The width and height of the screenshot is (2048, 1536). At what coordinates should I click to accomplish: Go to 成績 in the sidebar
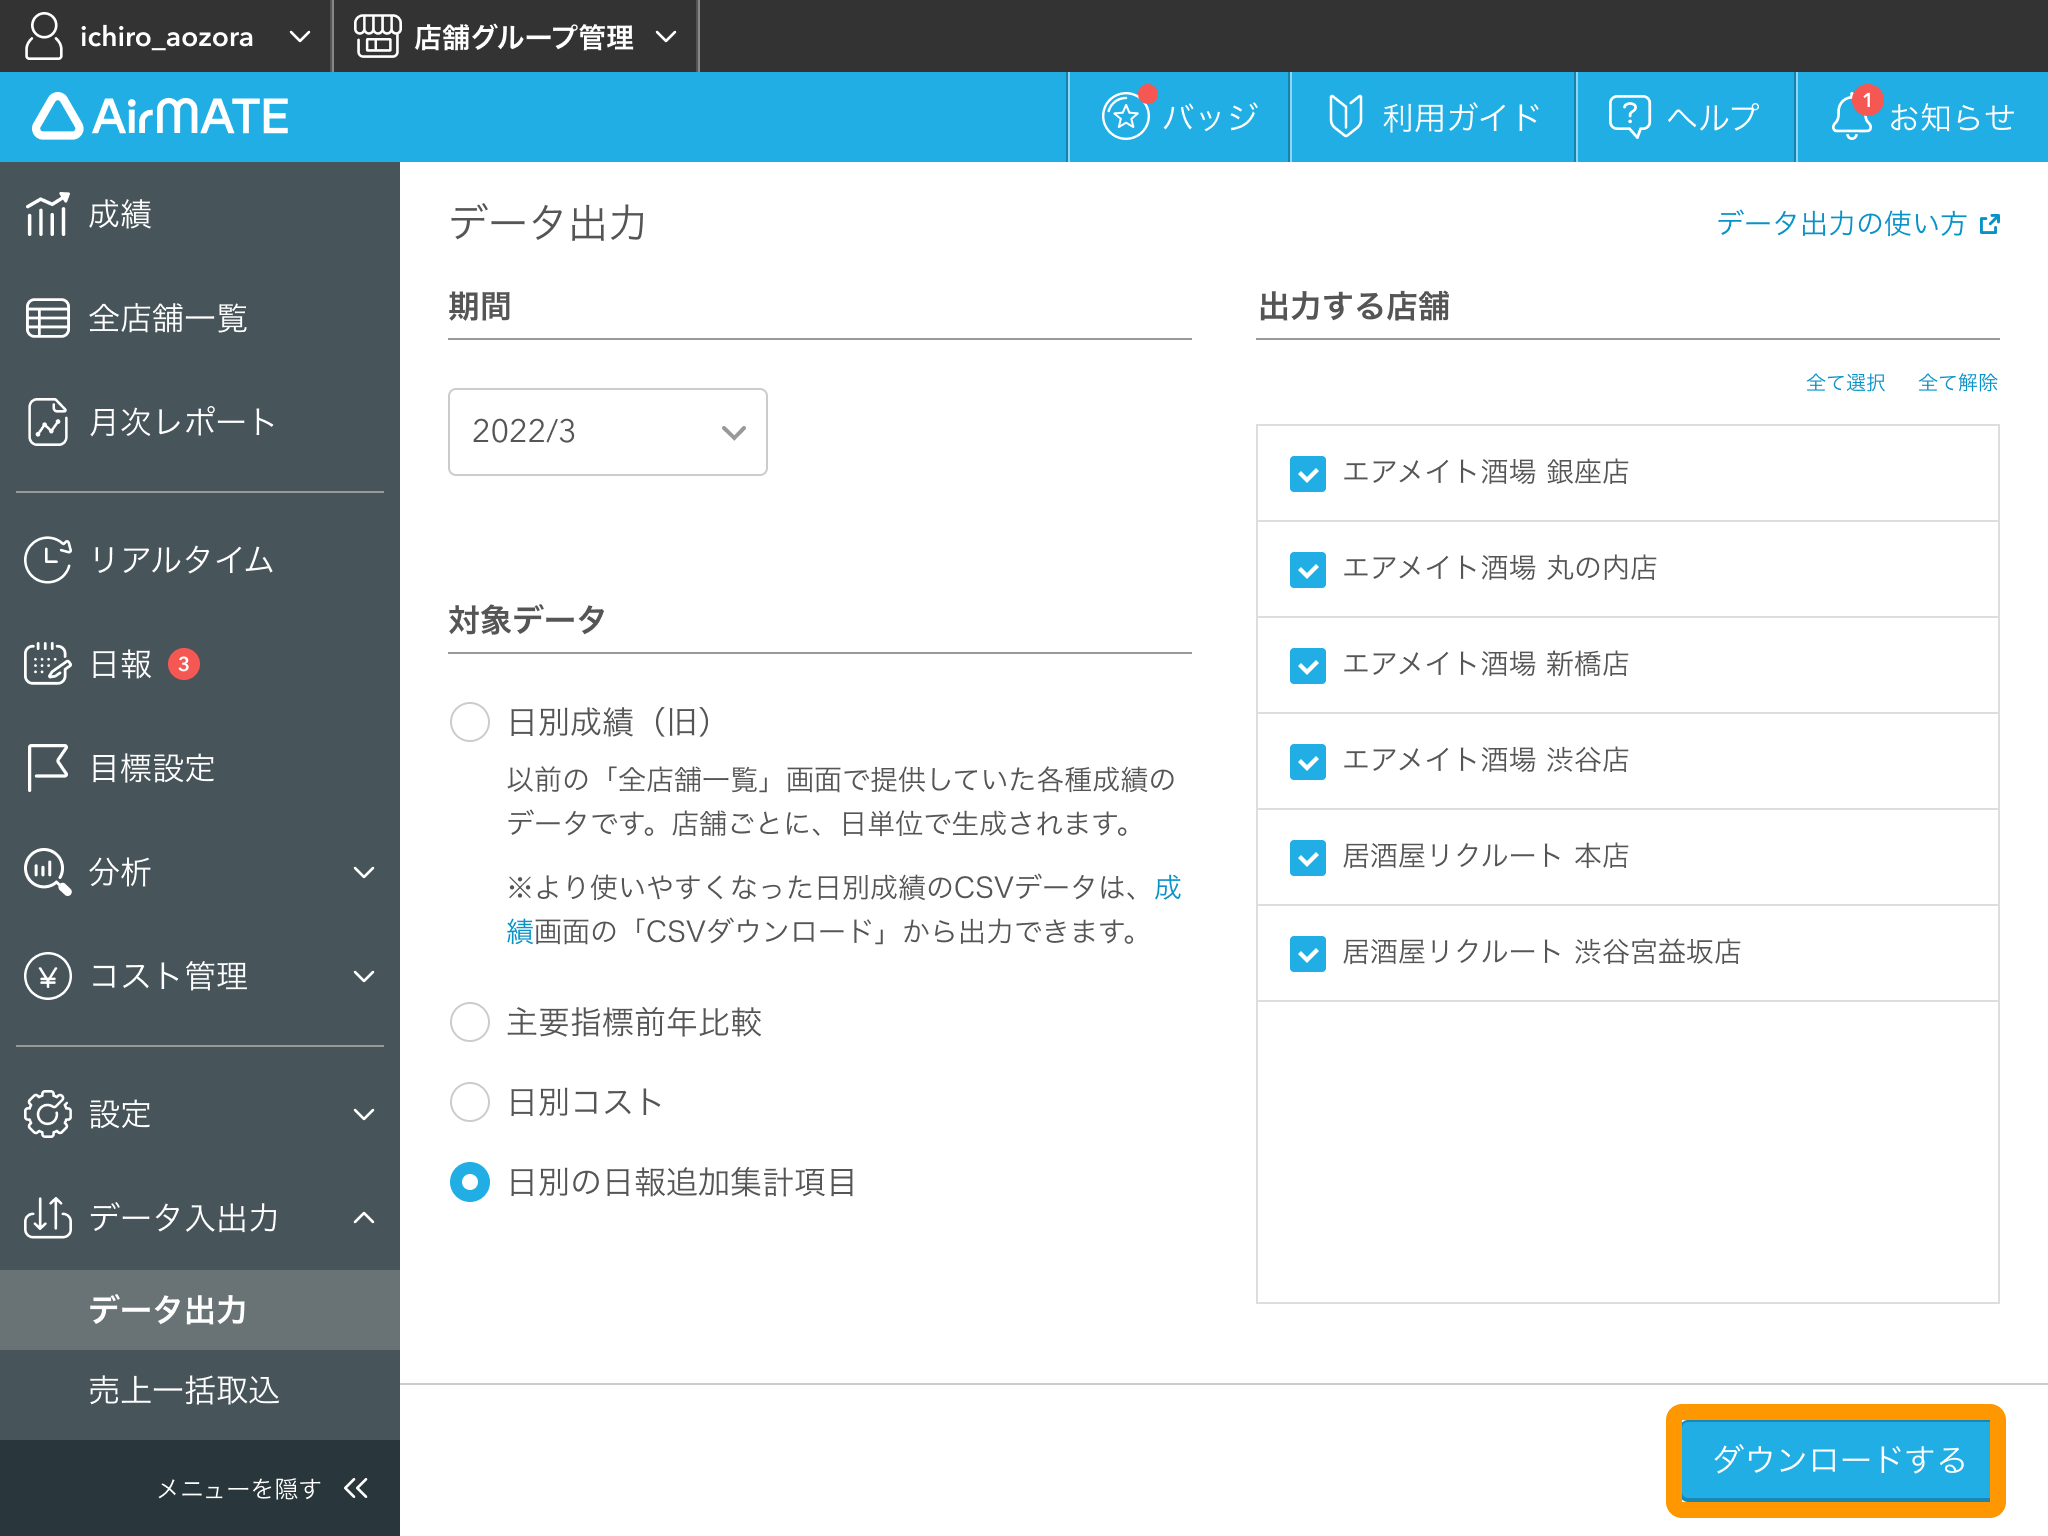200,214
